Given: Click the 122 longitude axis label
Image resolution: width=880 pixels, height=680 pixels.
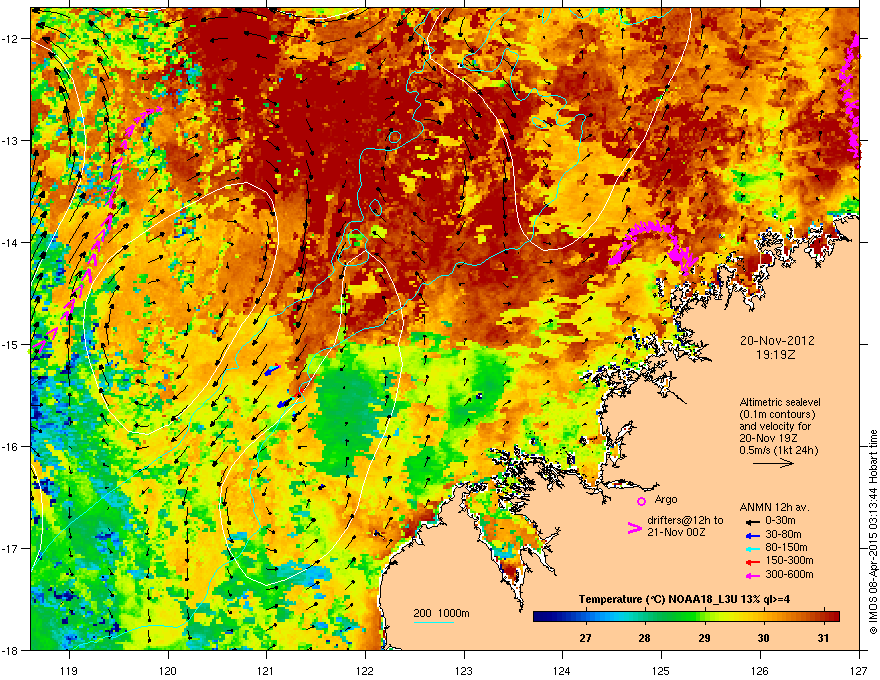Looking at the screenshot, I should click(x=365, y=670).
